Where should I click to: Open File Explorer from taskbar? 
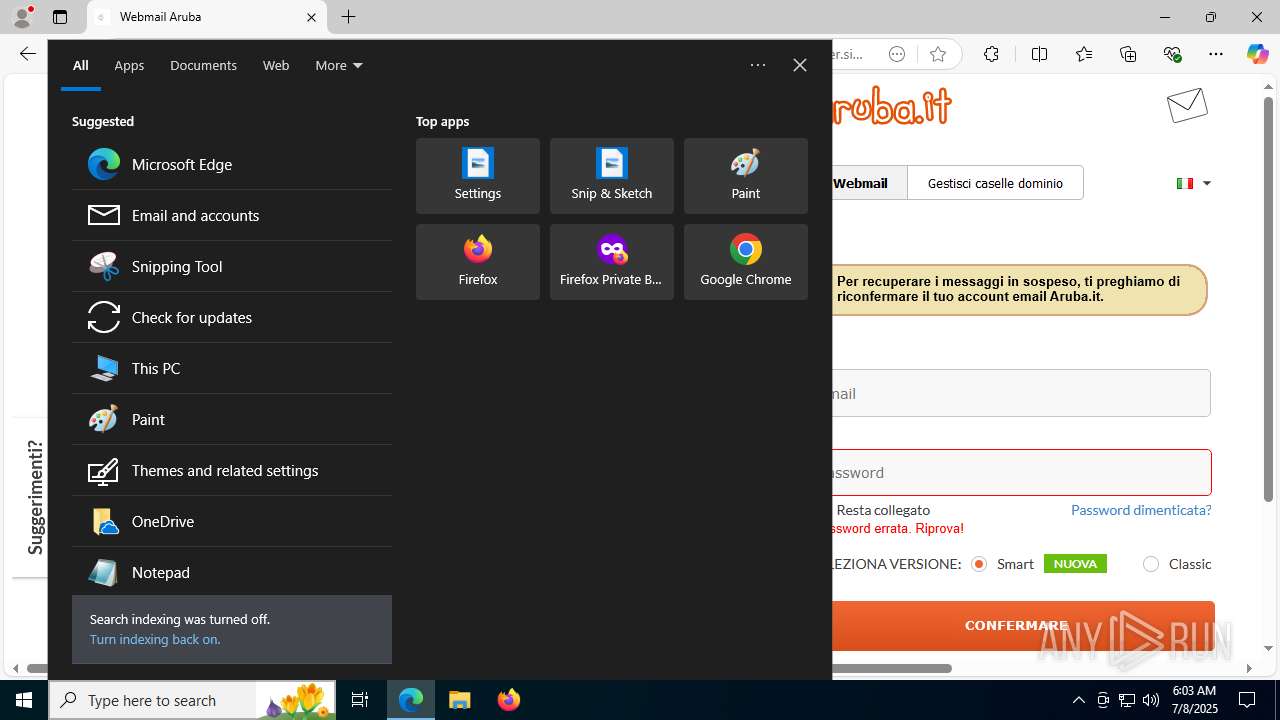pyautogui.click(x=460, y=700)
